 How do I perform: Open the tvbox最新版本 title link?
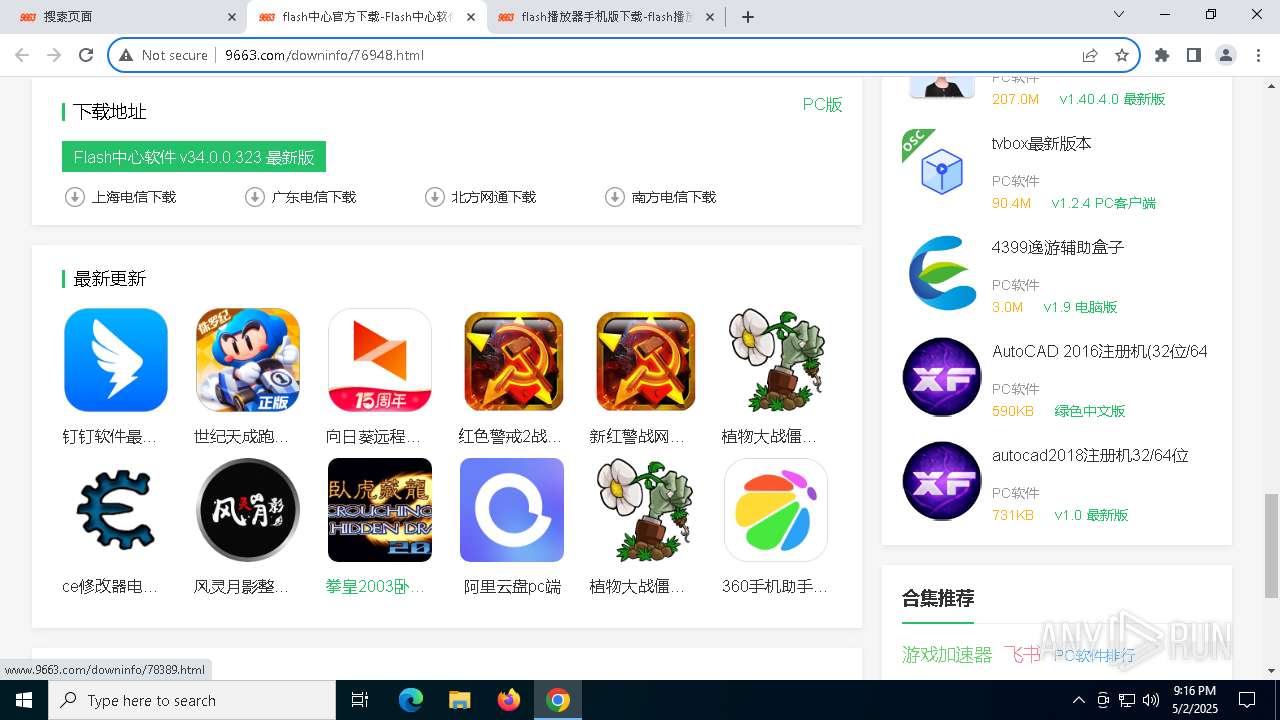coord(1041,144)
